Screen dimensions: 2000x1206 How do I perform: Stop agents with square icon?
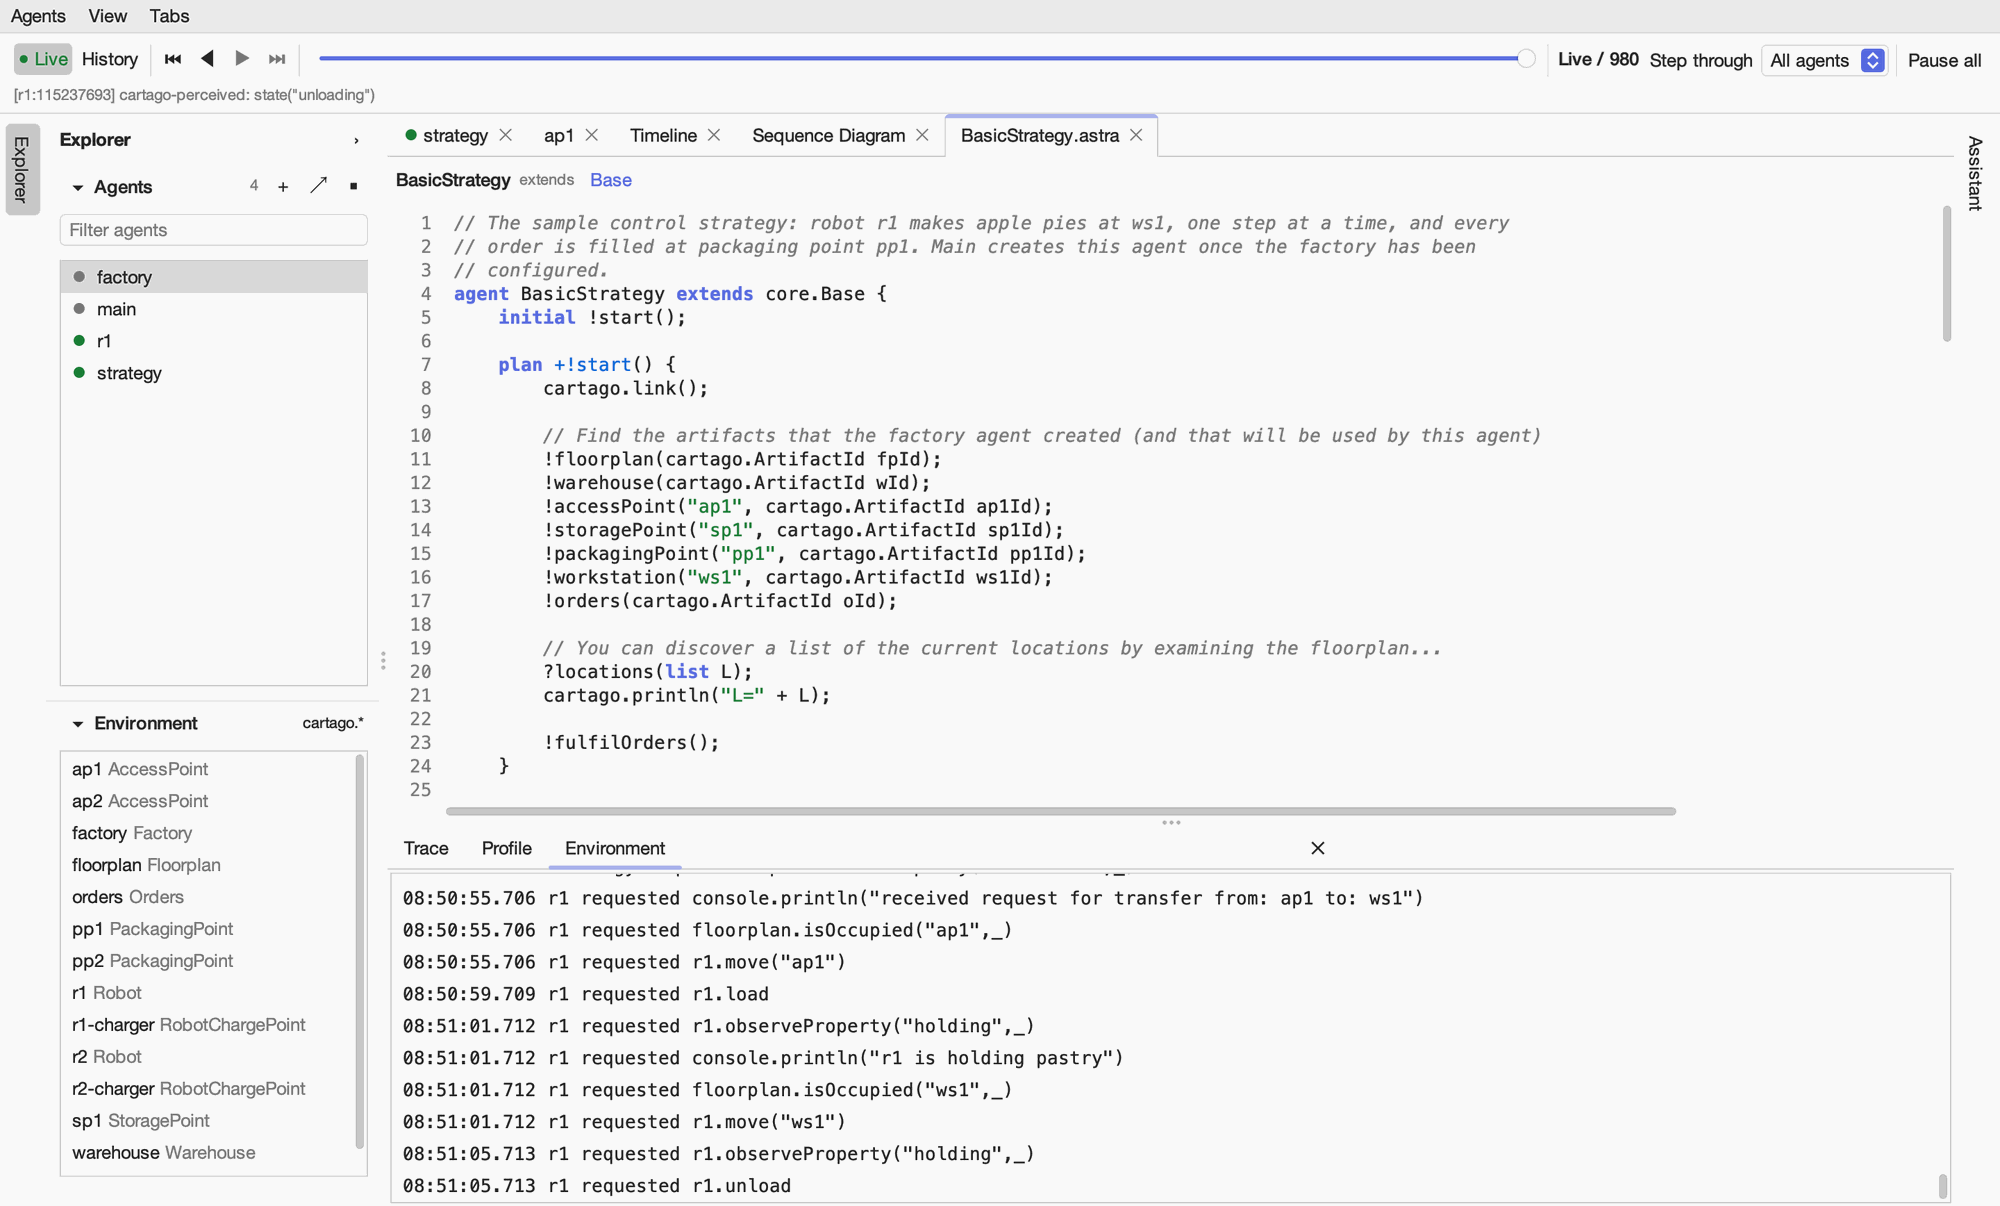coord(353,187)
